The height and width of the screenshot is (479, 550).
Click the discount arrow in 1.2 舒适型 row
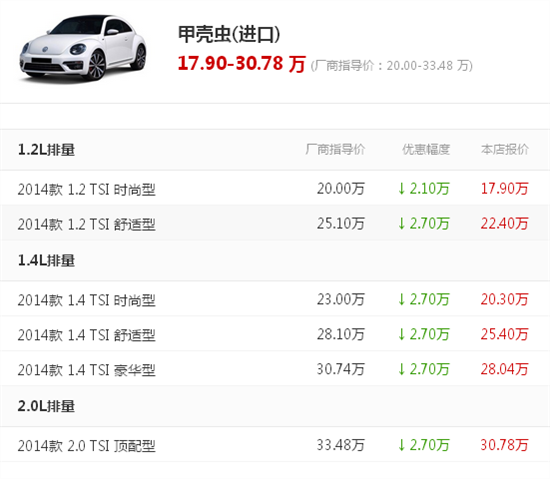[402, 223]
